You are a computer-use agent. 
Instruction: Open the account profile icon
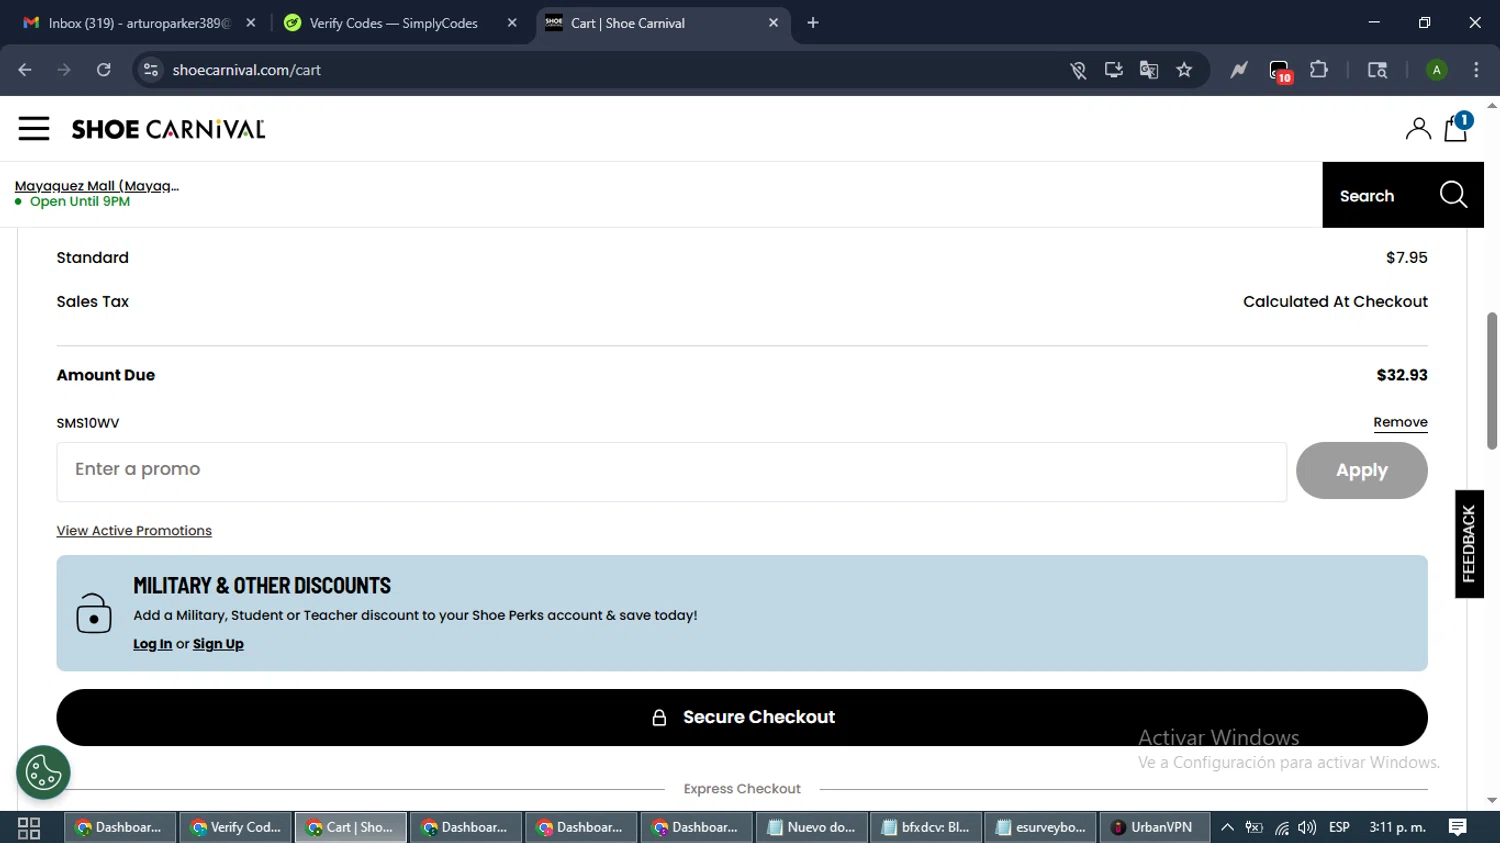[1418, 128]
